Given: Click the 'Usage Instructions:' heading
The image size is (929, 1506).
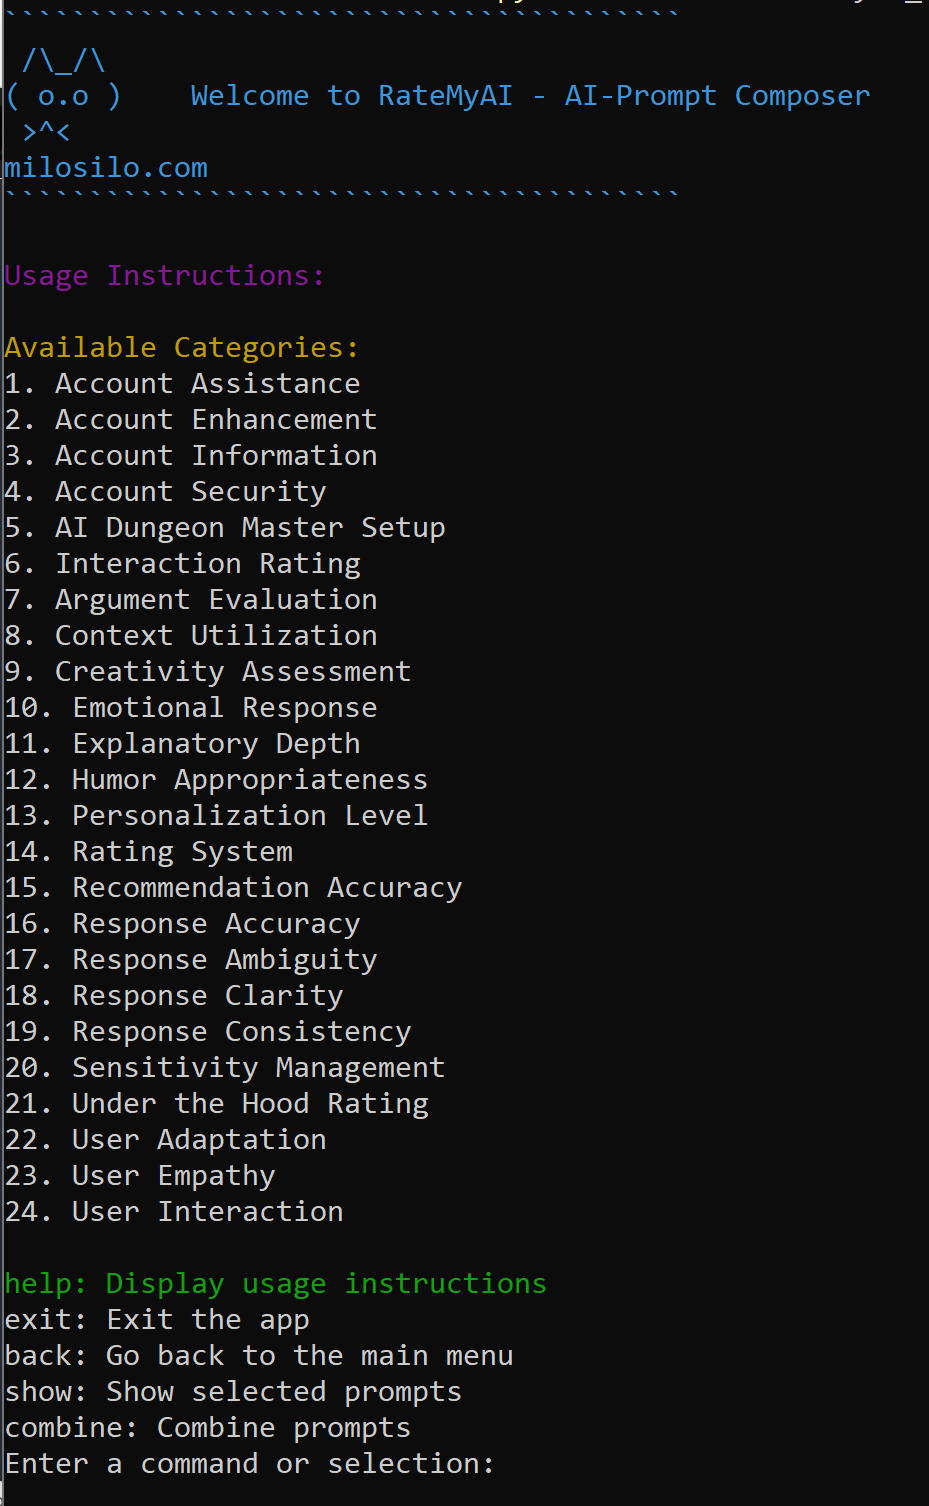Looking at the screenshot, I should (165, 275).
